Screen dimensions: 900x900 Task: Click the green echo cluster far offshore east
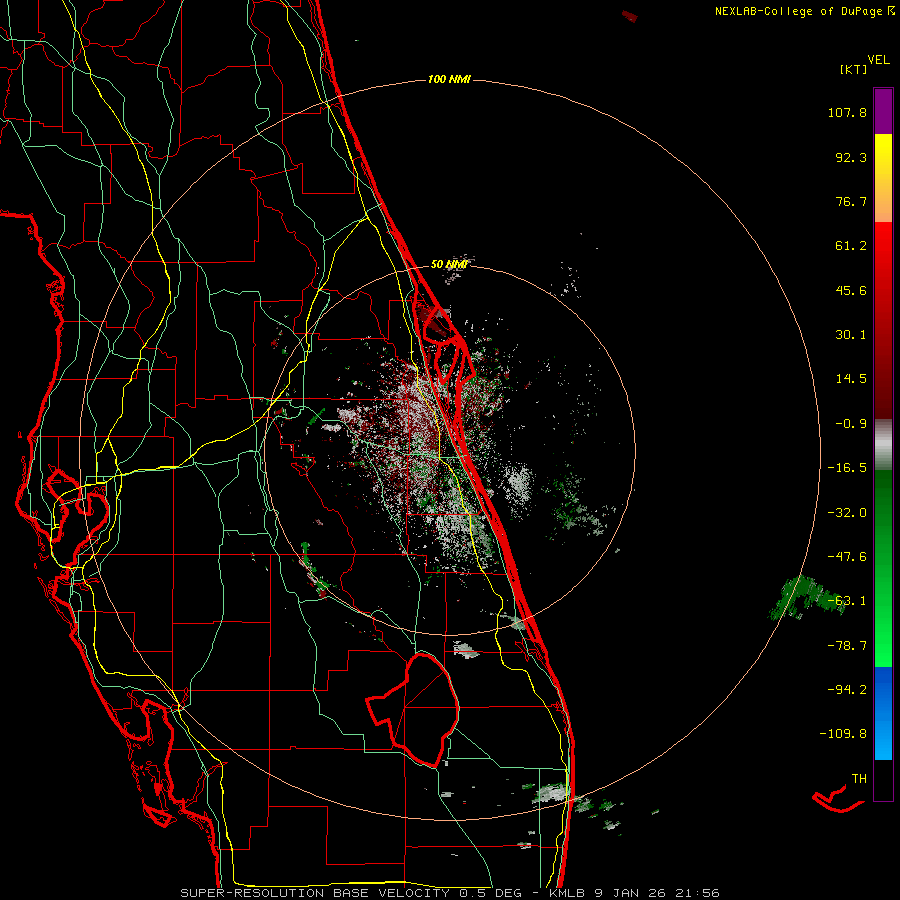tap(808, 598)
